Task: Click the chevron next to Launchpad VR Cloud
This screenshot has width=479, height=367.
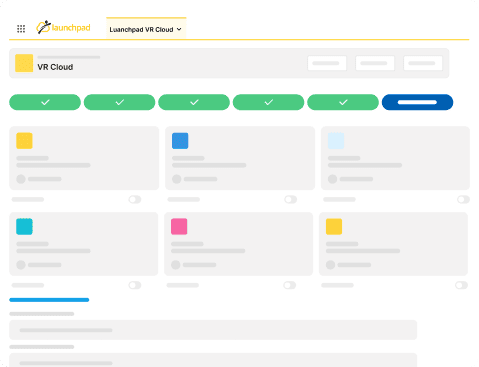Action: [x=179, y=29]
